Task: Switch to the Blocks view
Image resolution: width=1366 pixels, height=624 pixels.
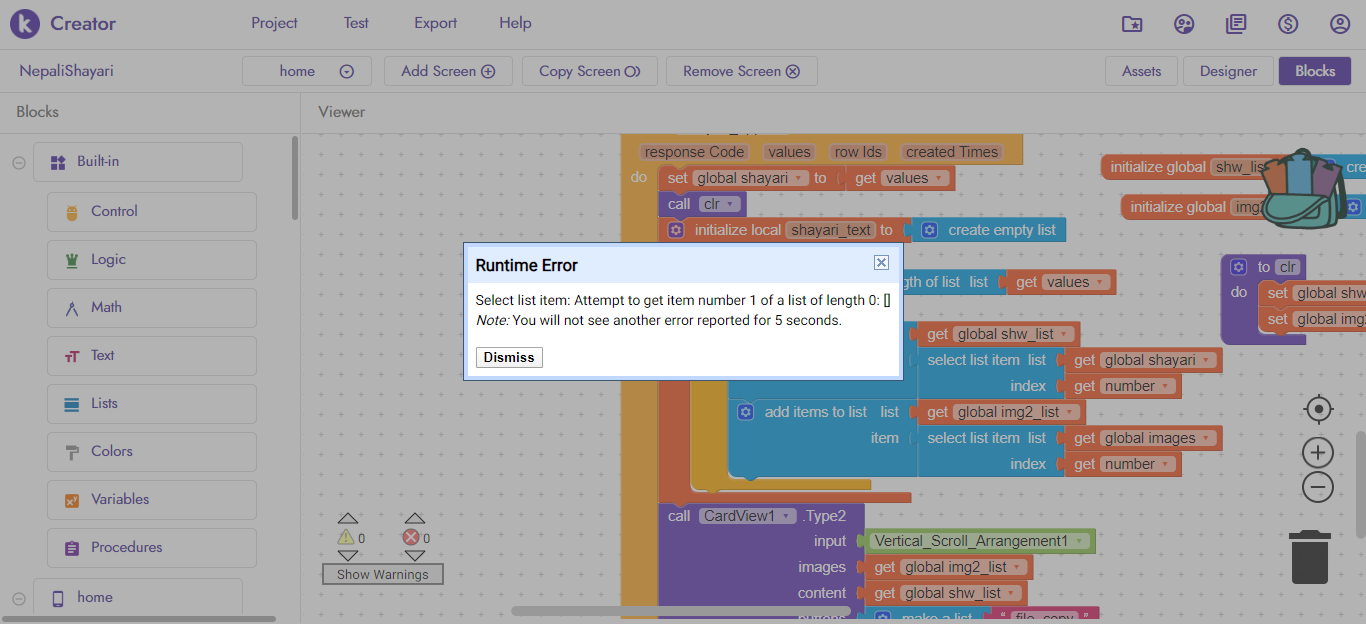Action: [1314, 71]
